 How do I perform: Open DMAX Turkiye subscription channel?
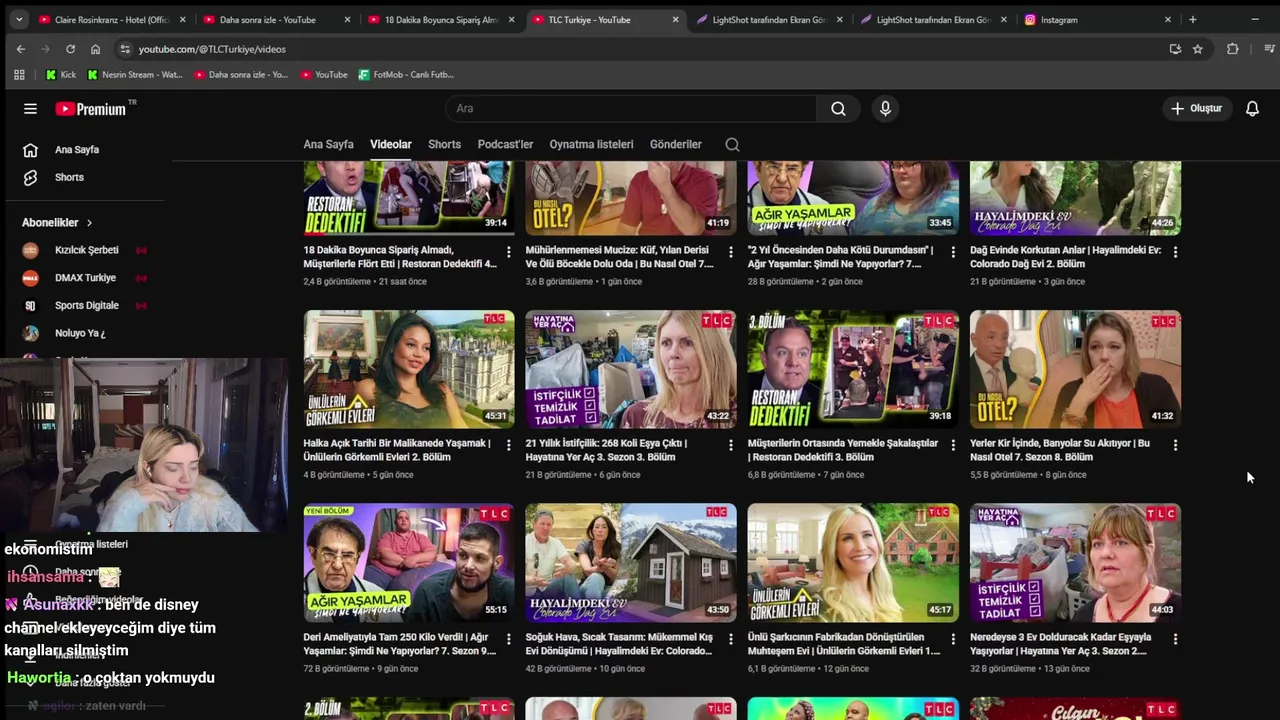click(x=85, y=278)
